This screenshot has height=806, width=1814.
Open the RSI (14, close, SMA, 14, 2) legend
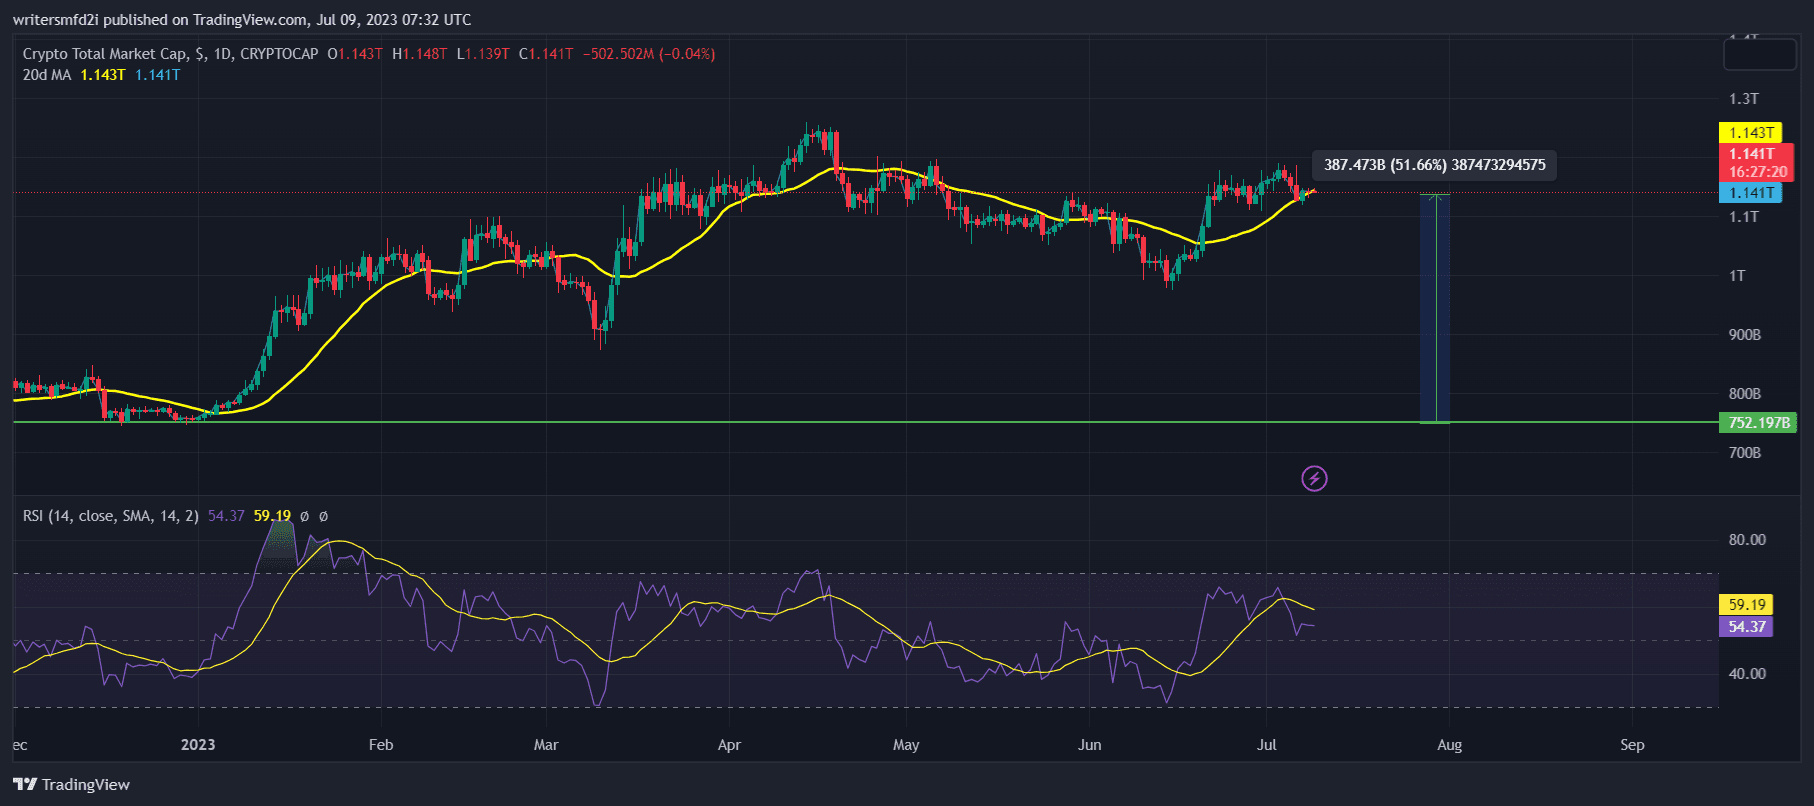[110, 516]
